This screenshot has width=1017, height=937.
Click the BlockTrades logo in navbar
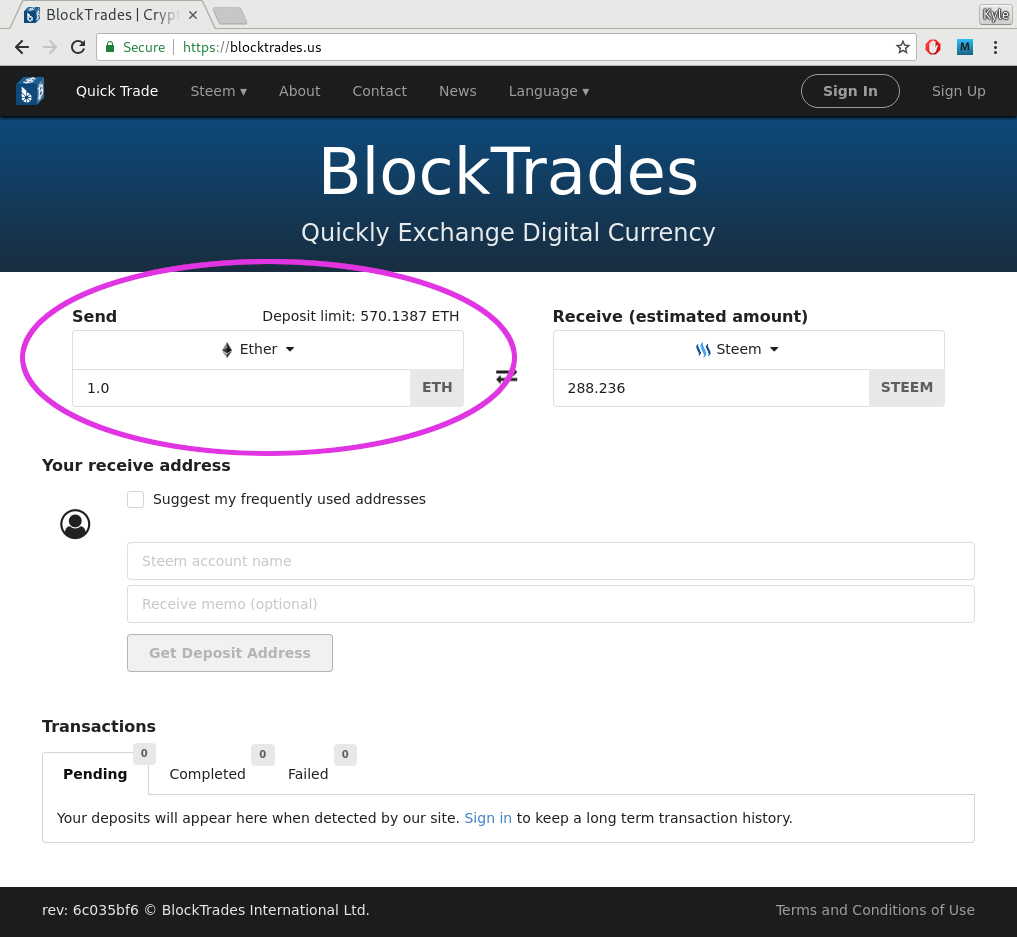tap(30, 91)
